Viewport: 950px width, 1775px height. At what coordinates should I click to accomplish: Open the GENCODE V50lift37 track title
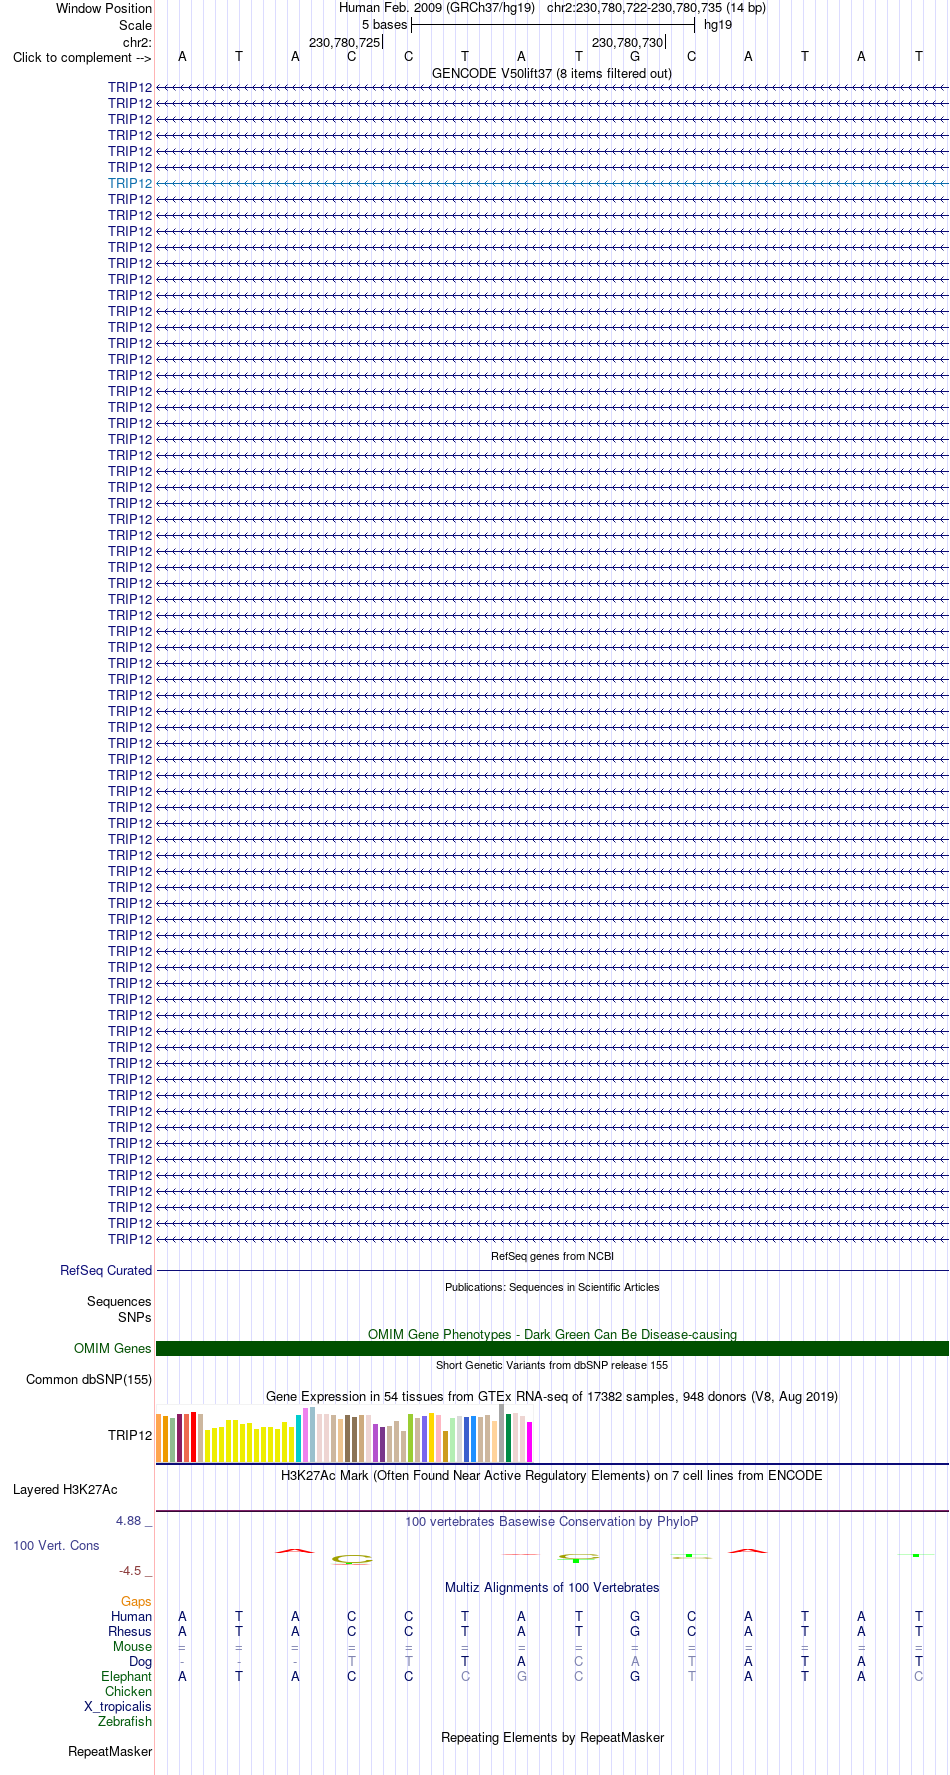click(x=552, y=73)
